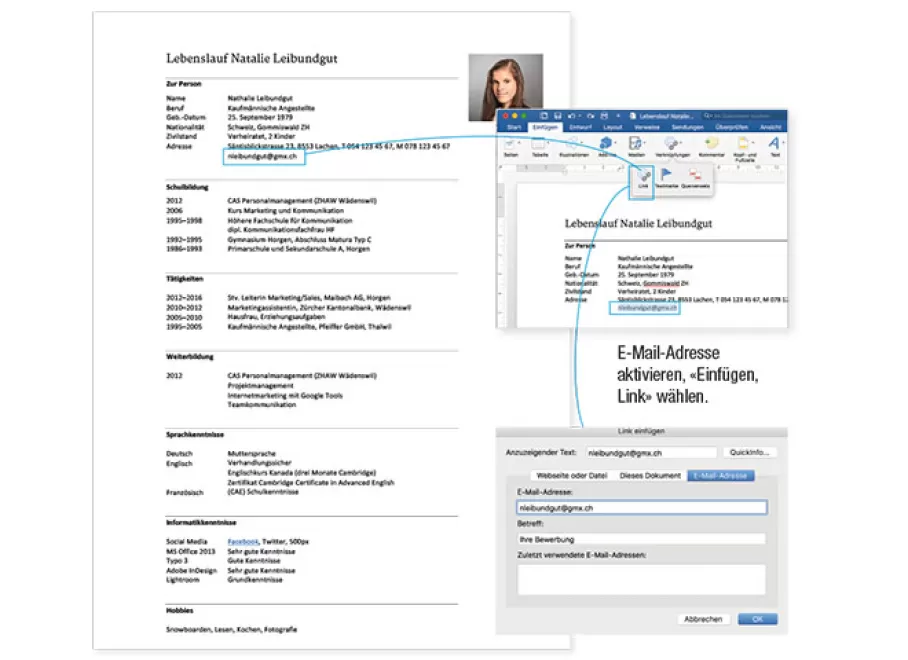Click the "Adobe InDesign" row label
The height and width of the screenshot is (660, 908).
pos(191,570)
